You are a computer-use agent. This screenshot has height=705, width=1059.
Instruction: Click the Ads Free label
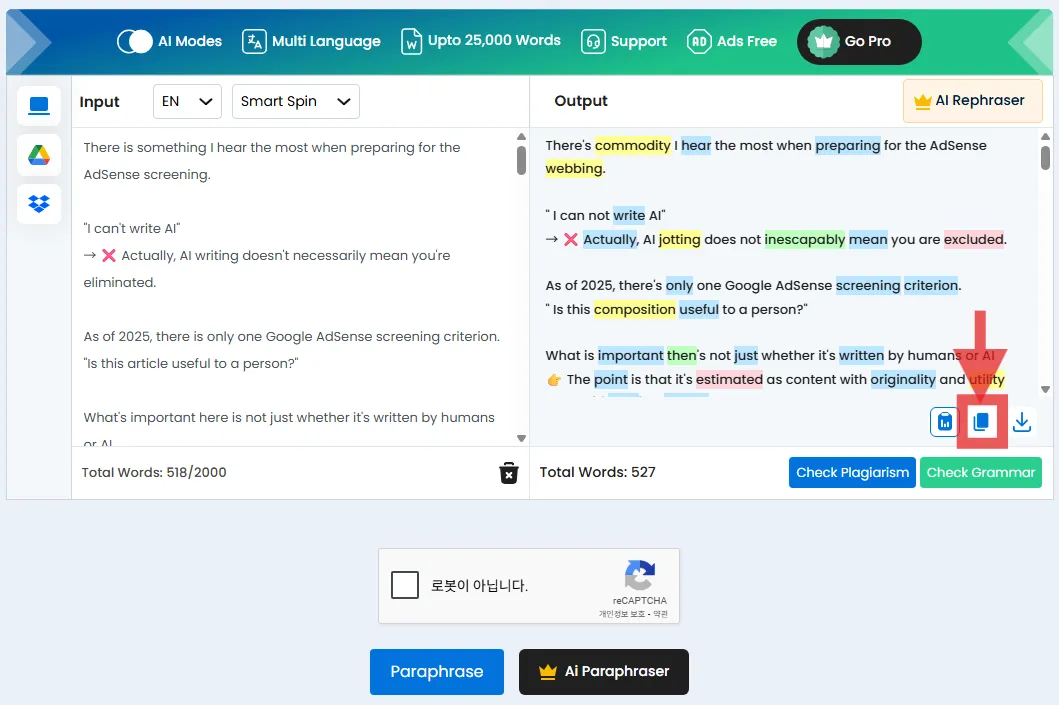pyautogui.click(x=747, y=41)
